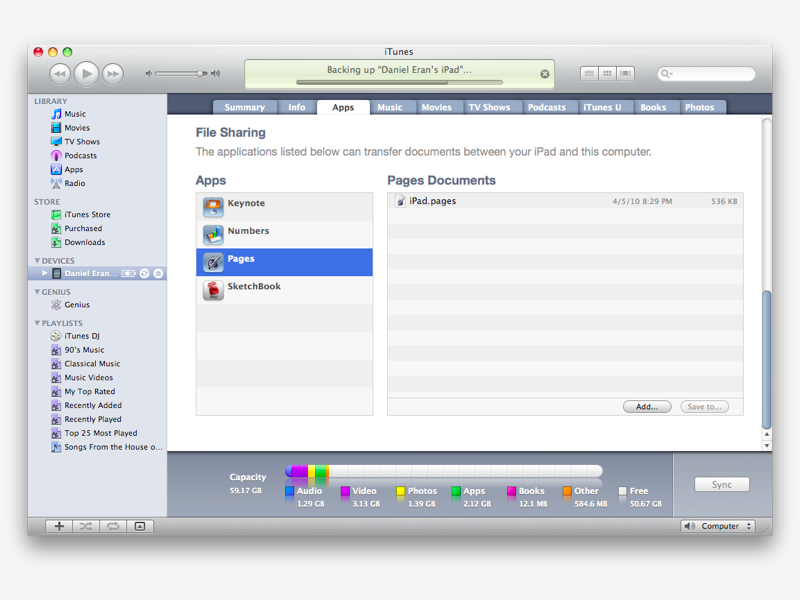800x600 pixels.
Task: Select Keynote in File Sharing apps
Action: click(x=285, y=207)
